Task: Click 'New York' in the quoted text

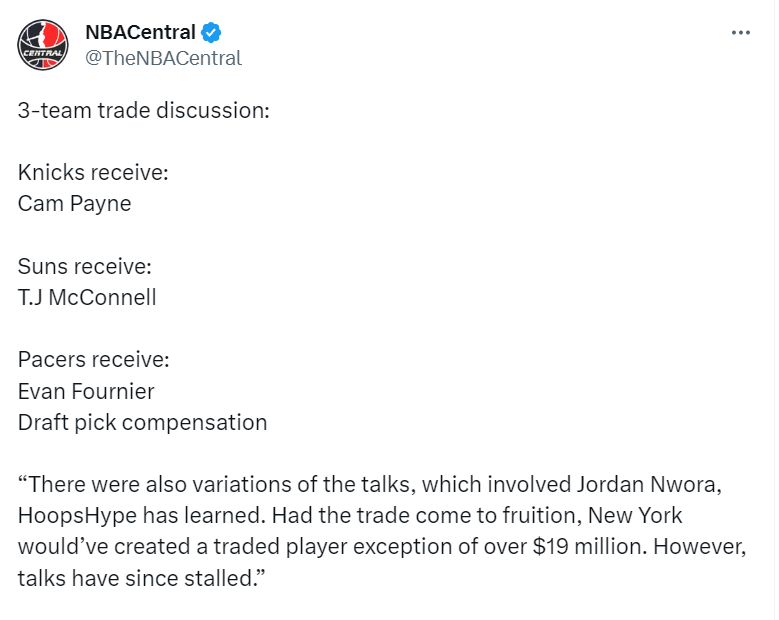Action: (x=635, y=516)
